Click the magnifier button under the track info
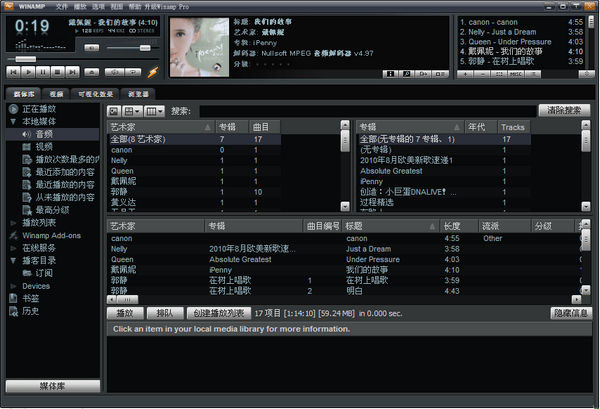This screenshot has width=600, height=409. (x=407, y=74)
